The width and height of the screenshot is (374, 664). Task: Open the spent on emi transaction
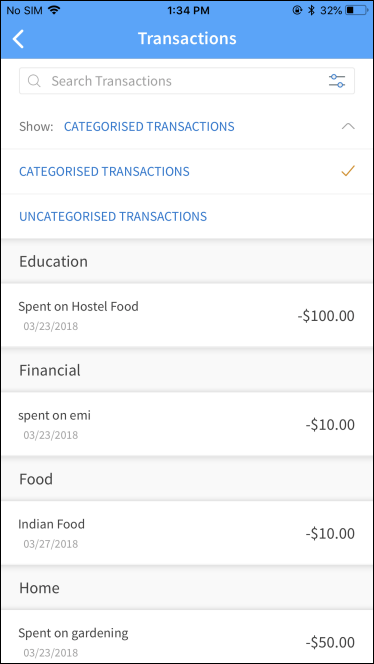coord(187,424)
